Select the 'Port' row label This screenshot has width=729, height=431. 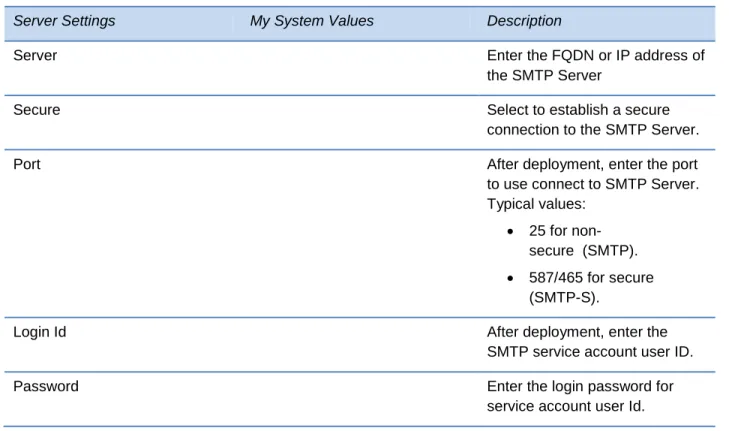point(27,164)
